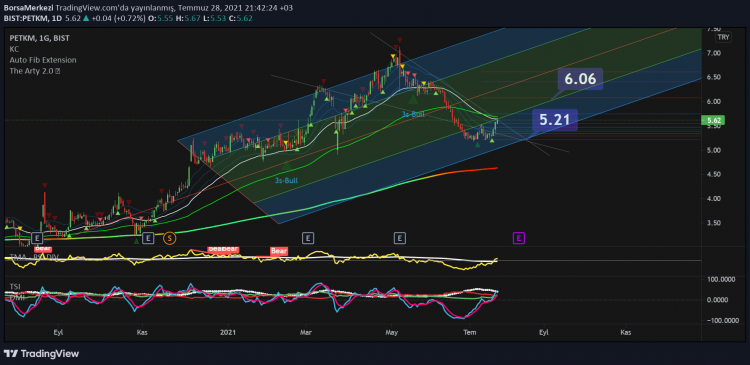This screenshot has height=365, width=750.
Task: Click the May time axis label
Action: [x=392, y=332]
